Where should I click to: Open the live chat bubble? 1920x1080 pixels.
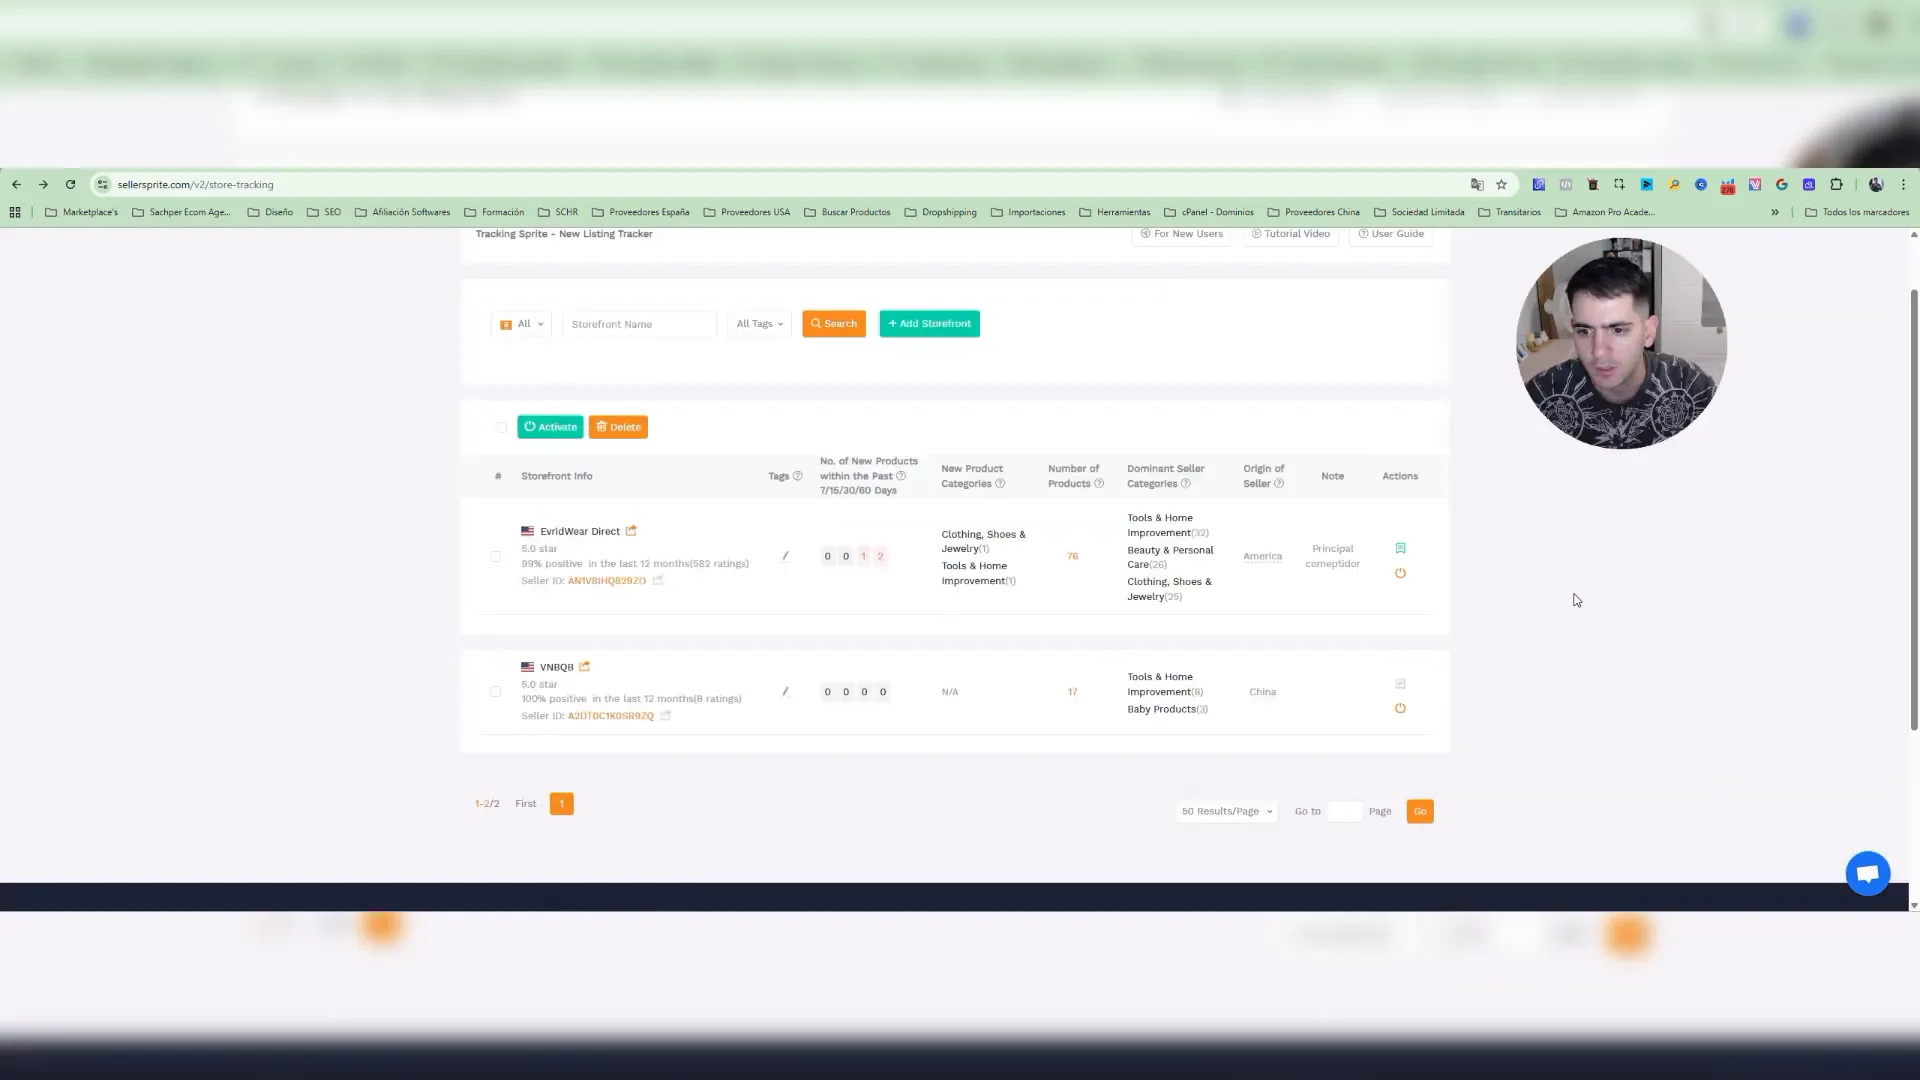pos(1867,874)
